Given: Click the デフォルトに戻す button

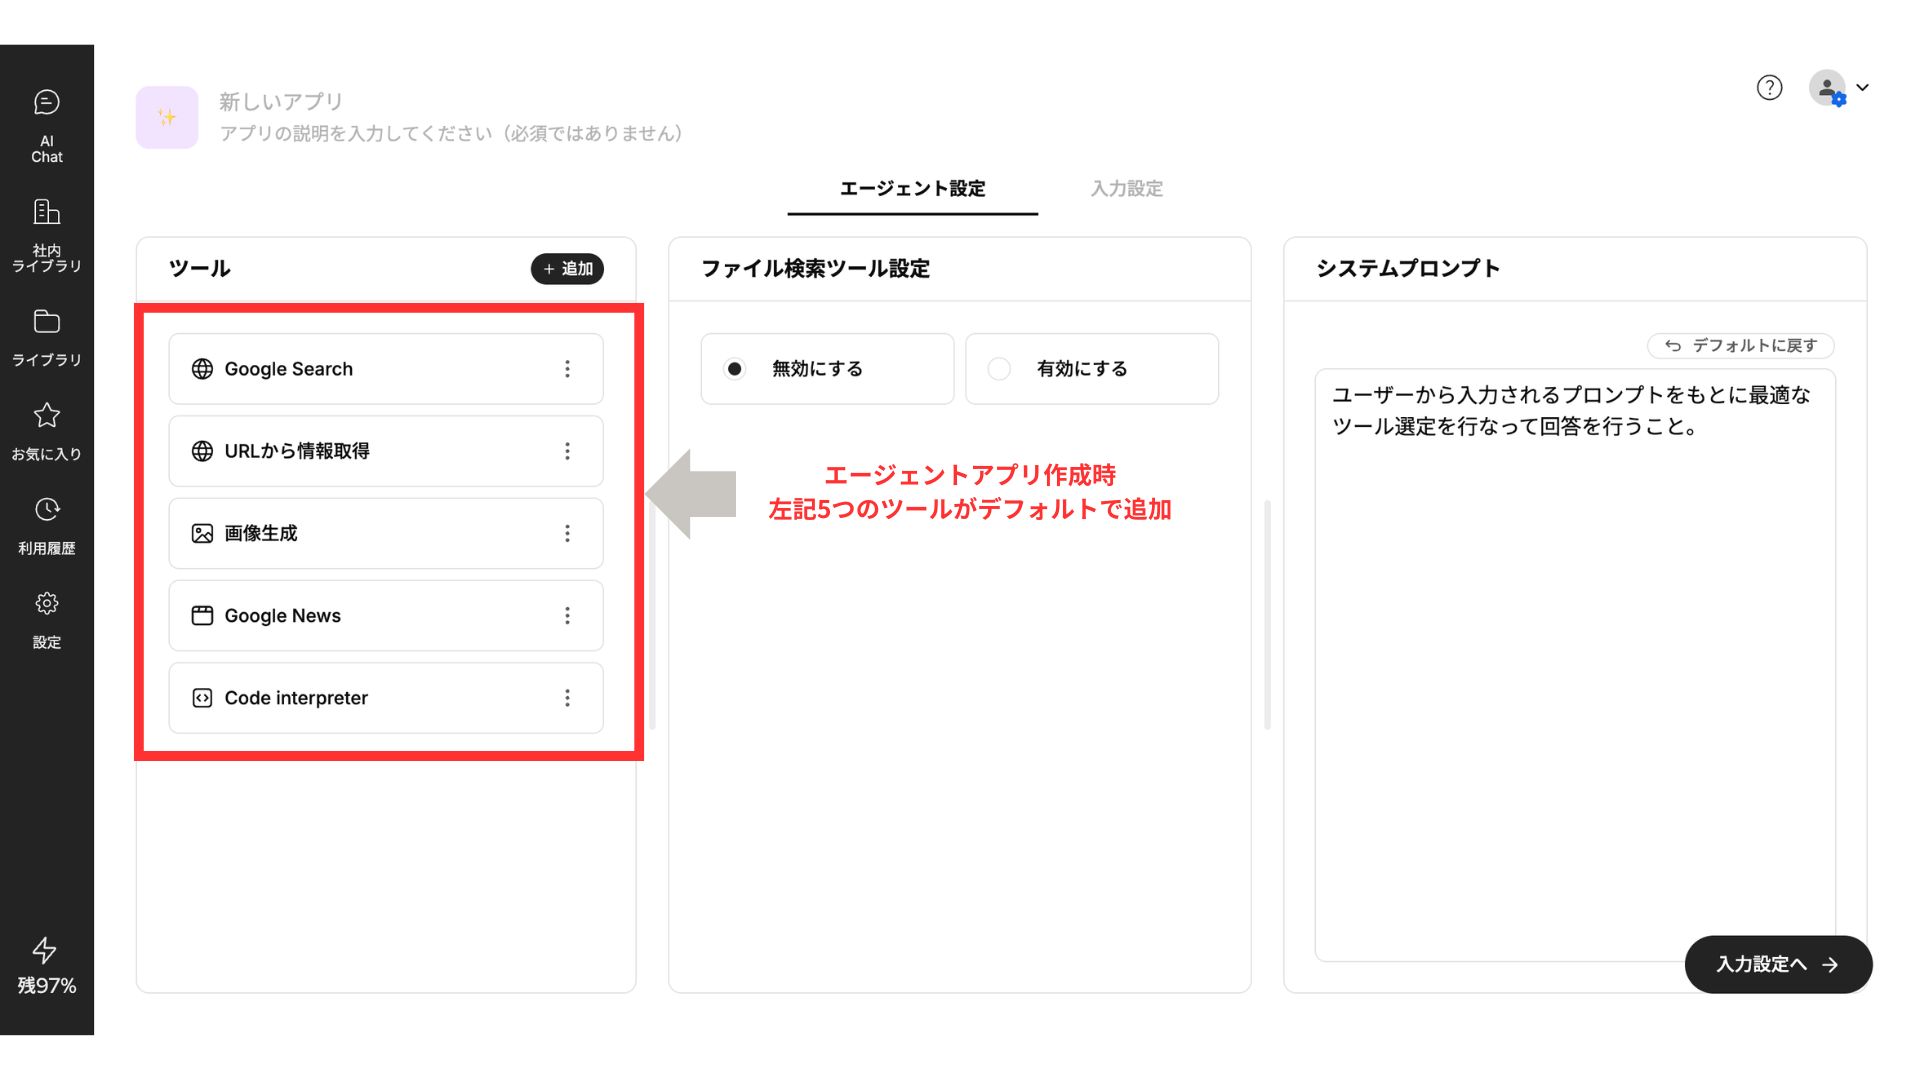Looking at the screenshot, I should [1740, 346].
